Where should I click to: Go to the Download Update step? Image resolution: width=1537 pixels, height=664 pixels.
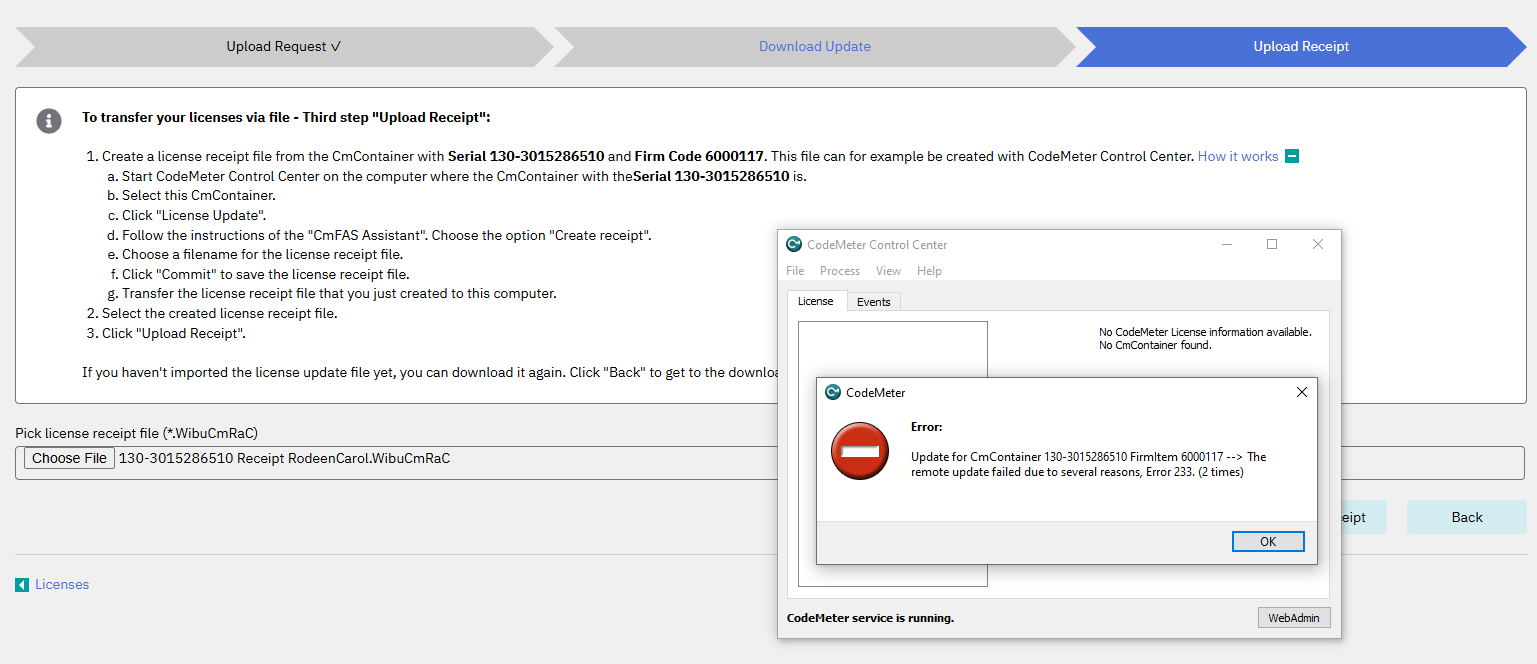pos(814,47)
